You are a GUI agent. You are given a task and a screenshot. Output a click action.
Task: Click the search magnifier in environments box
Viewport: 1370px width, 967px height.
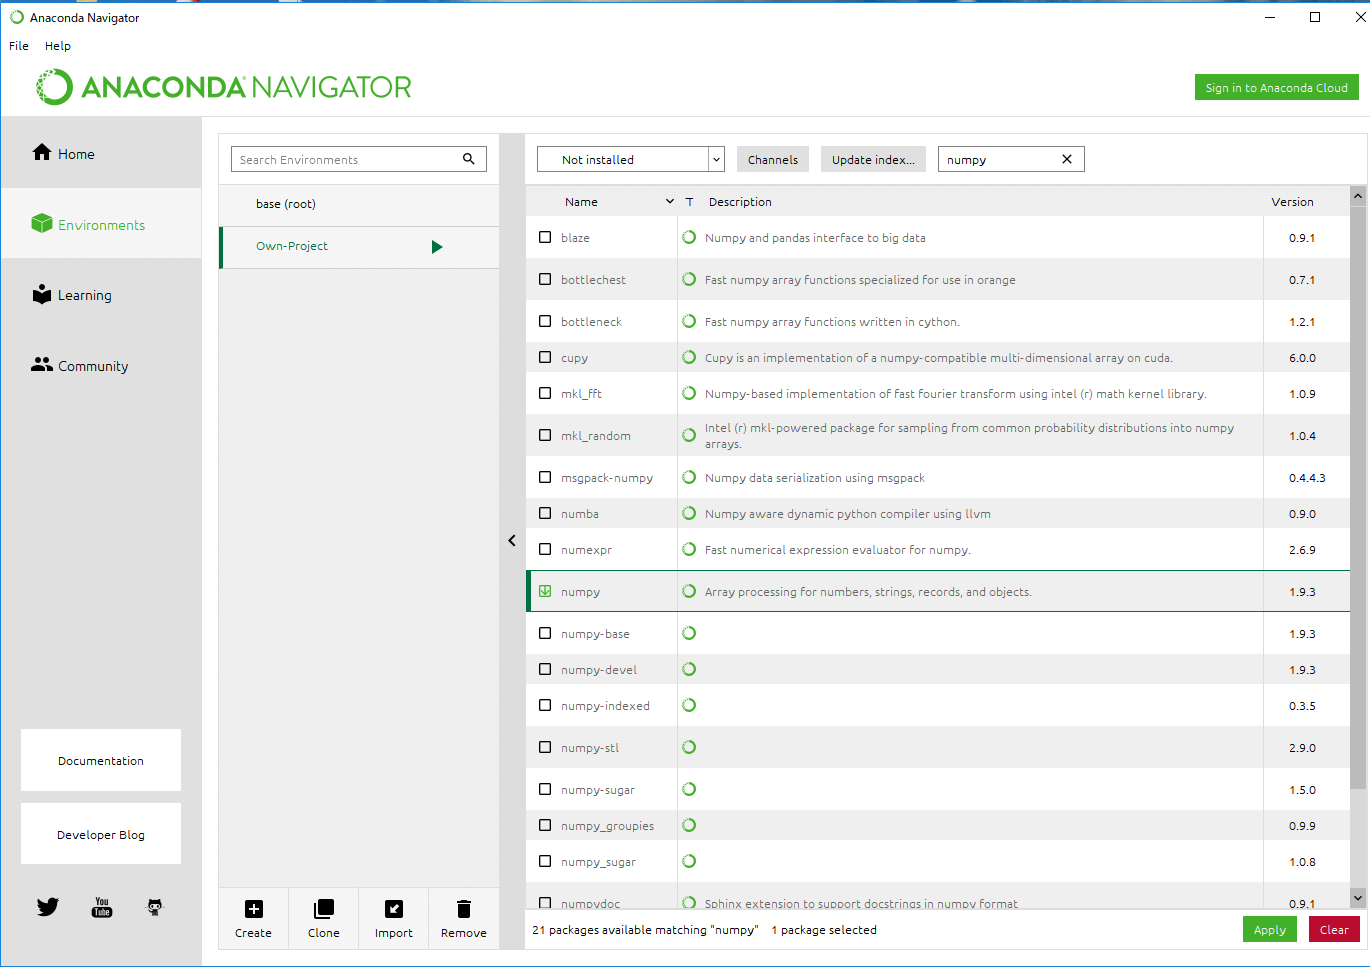tap(468, 159)
